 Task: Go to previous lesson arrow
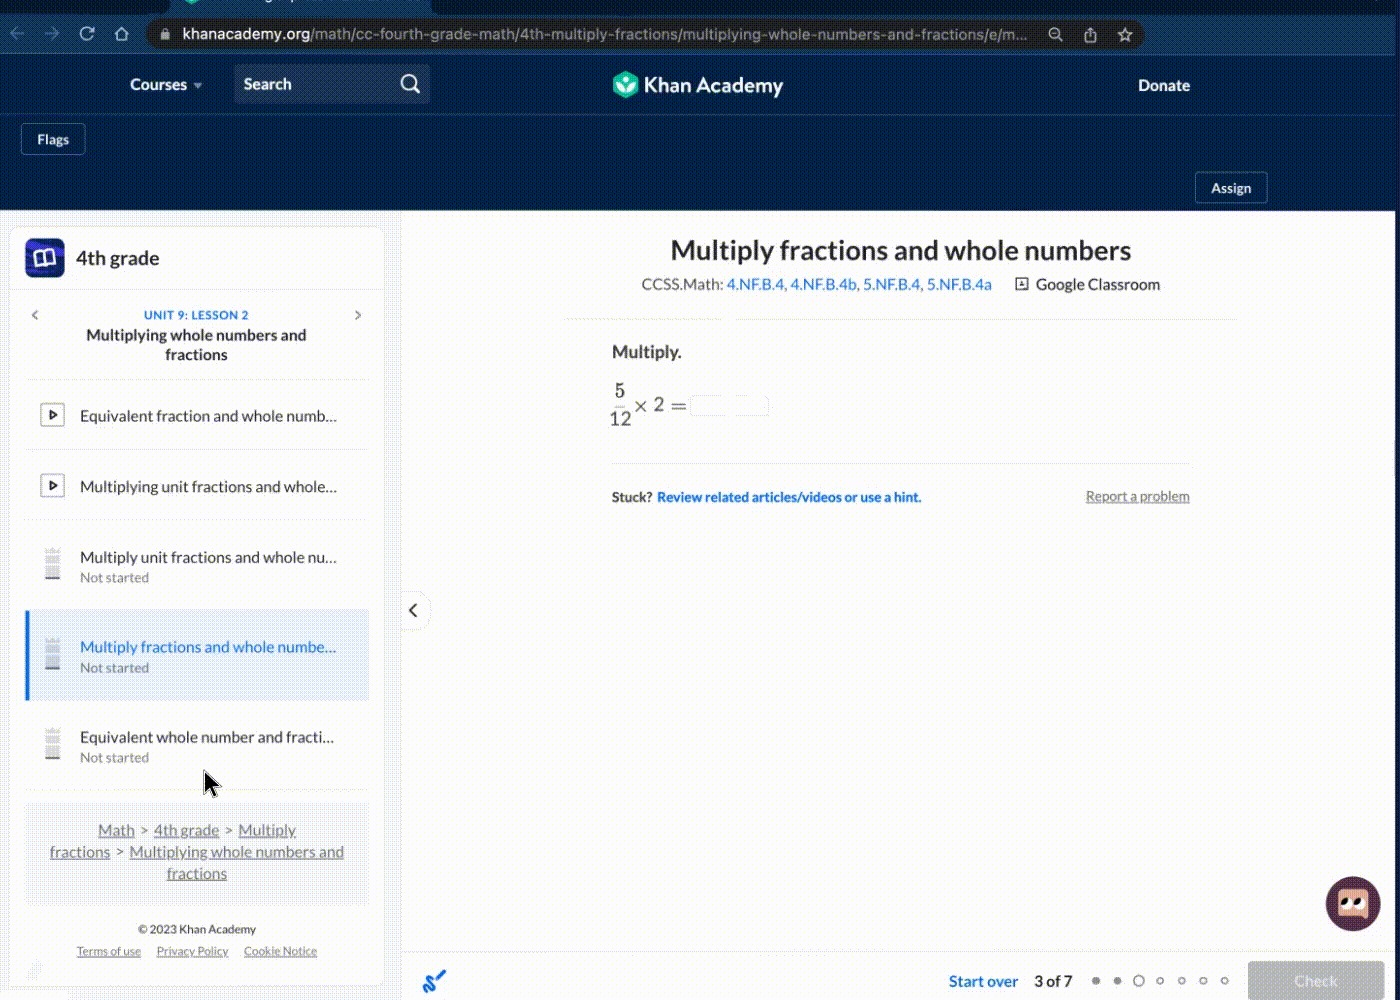tap(35, 315)
